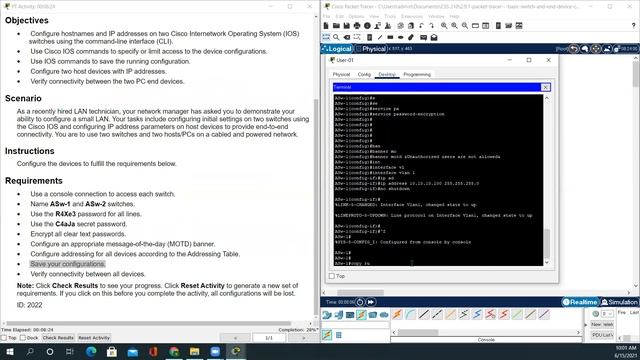Go to previous instruction page arrow
Image resolution: width=640 pixels, height=360 pixels.
[x=235, y=338]
